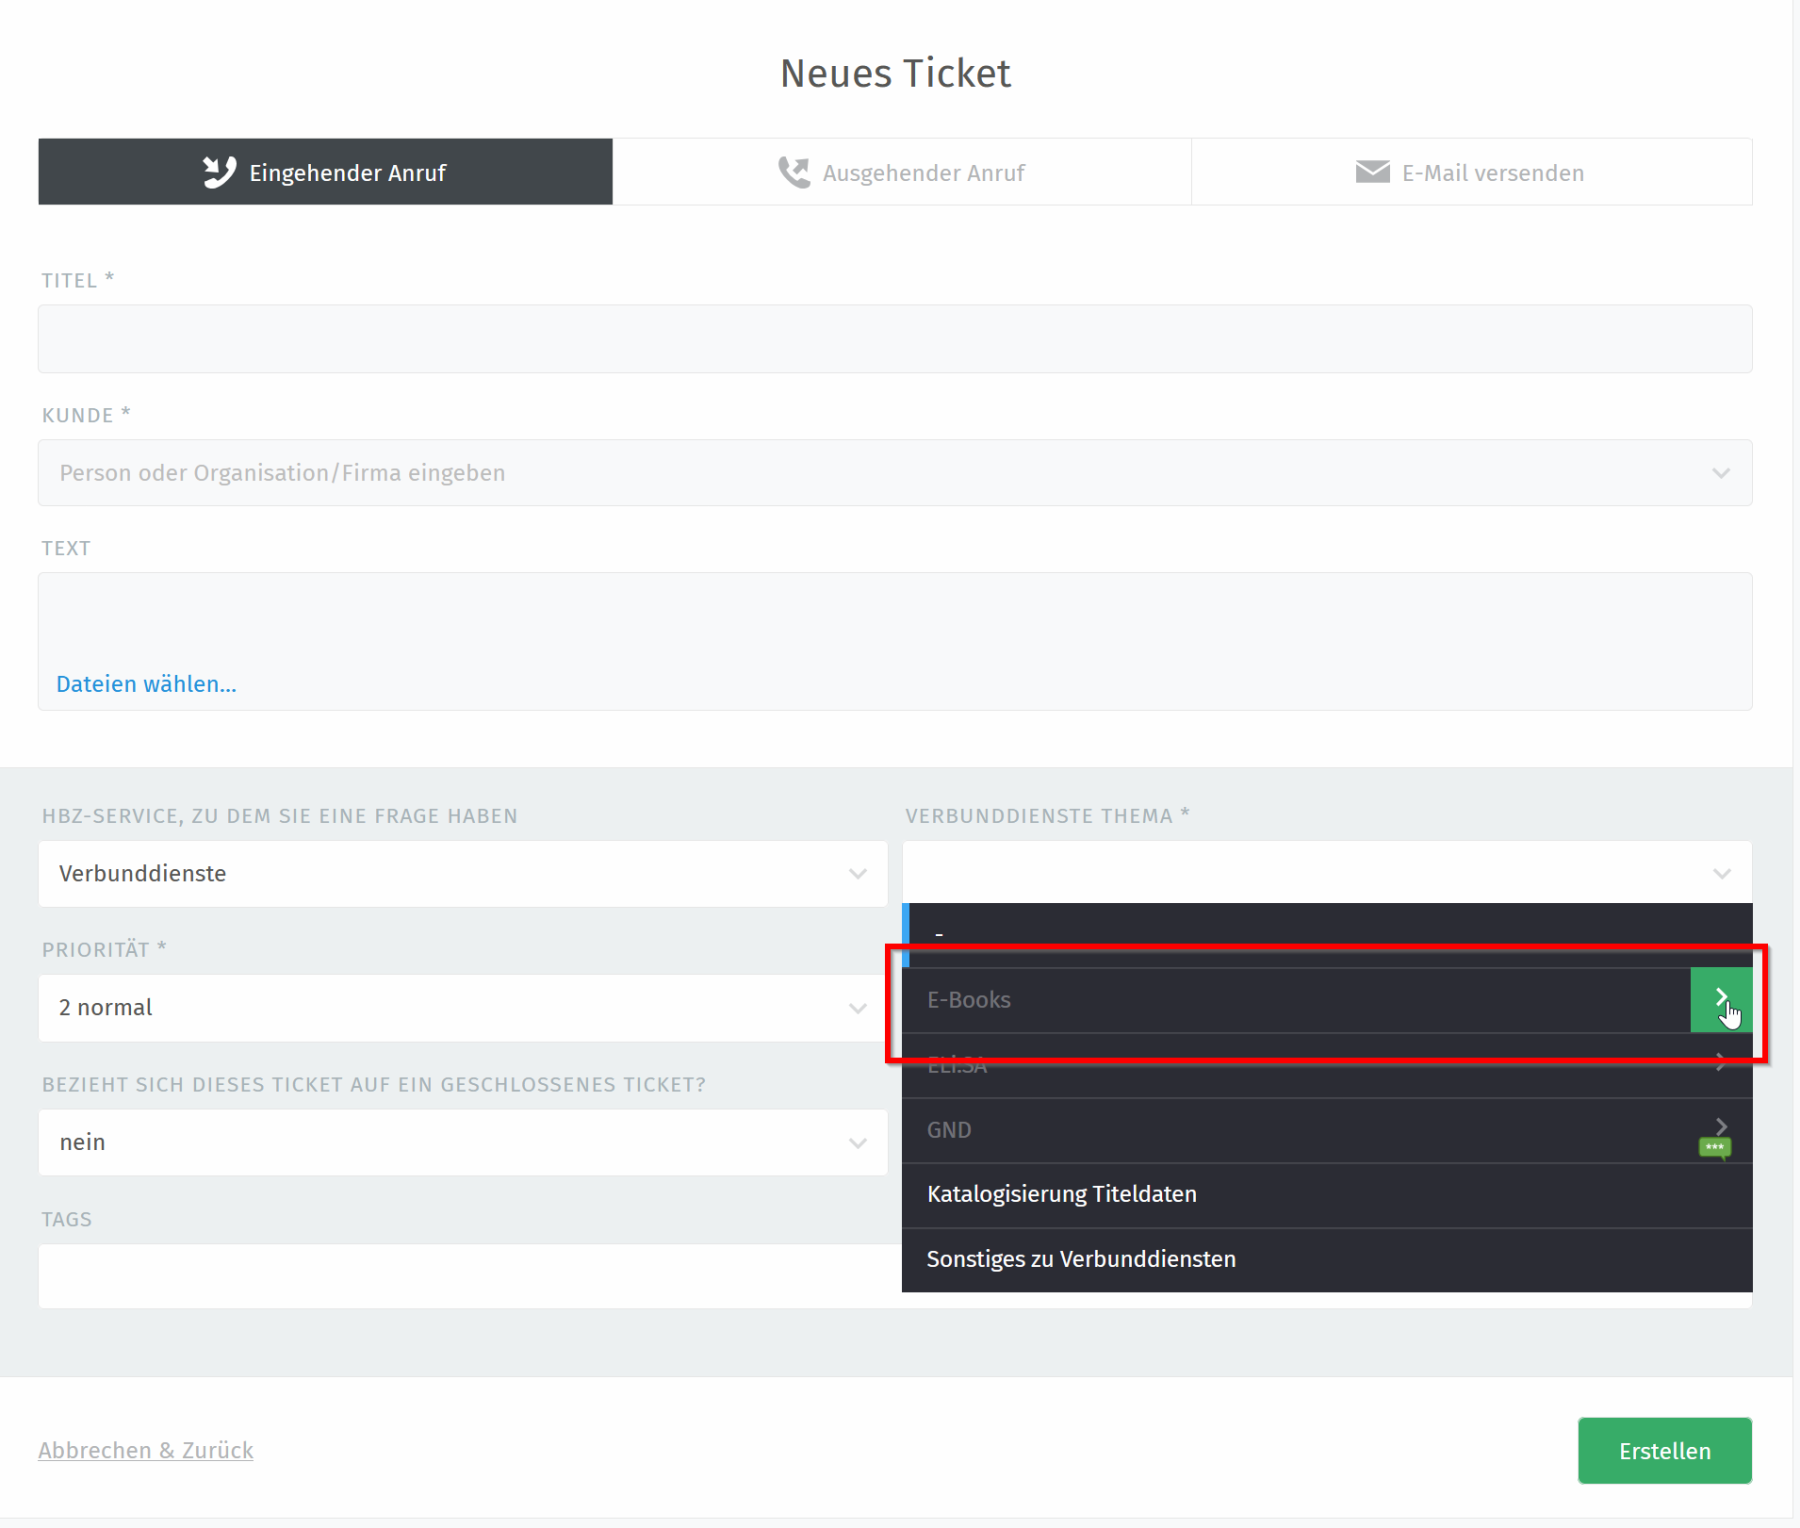Open the Kunde field dropdown arrow
This screenshot has height=1528, width=1800.
(x=1720, y=473)
